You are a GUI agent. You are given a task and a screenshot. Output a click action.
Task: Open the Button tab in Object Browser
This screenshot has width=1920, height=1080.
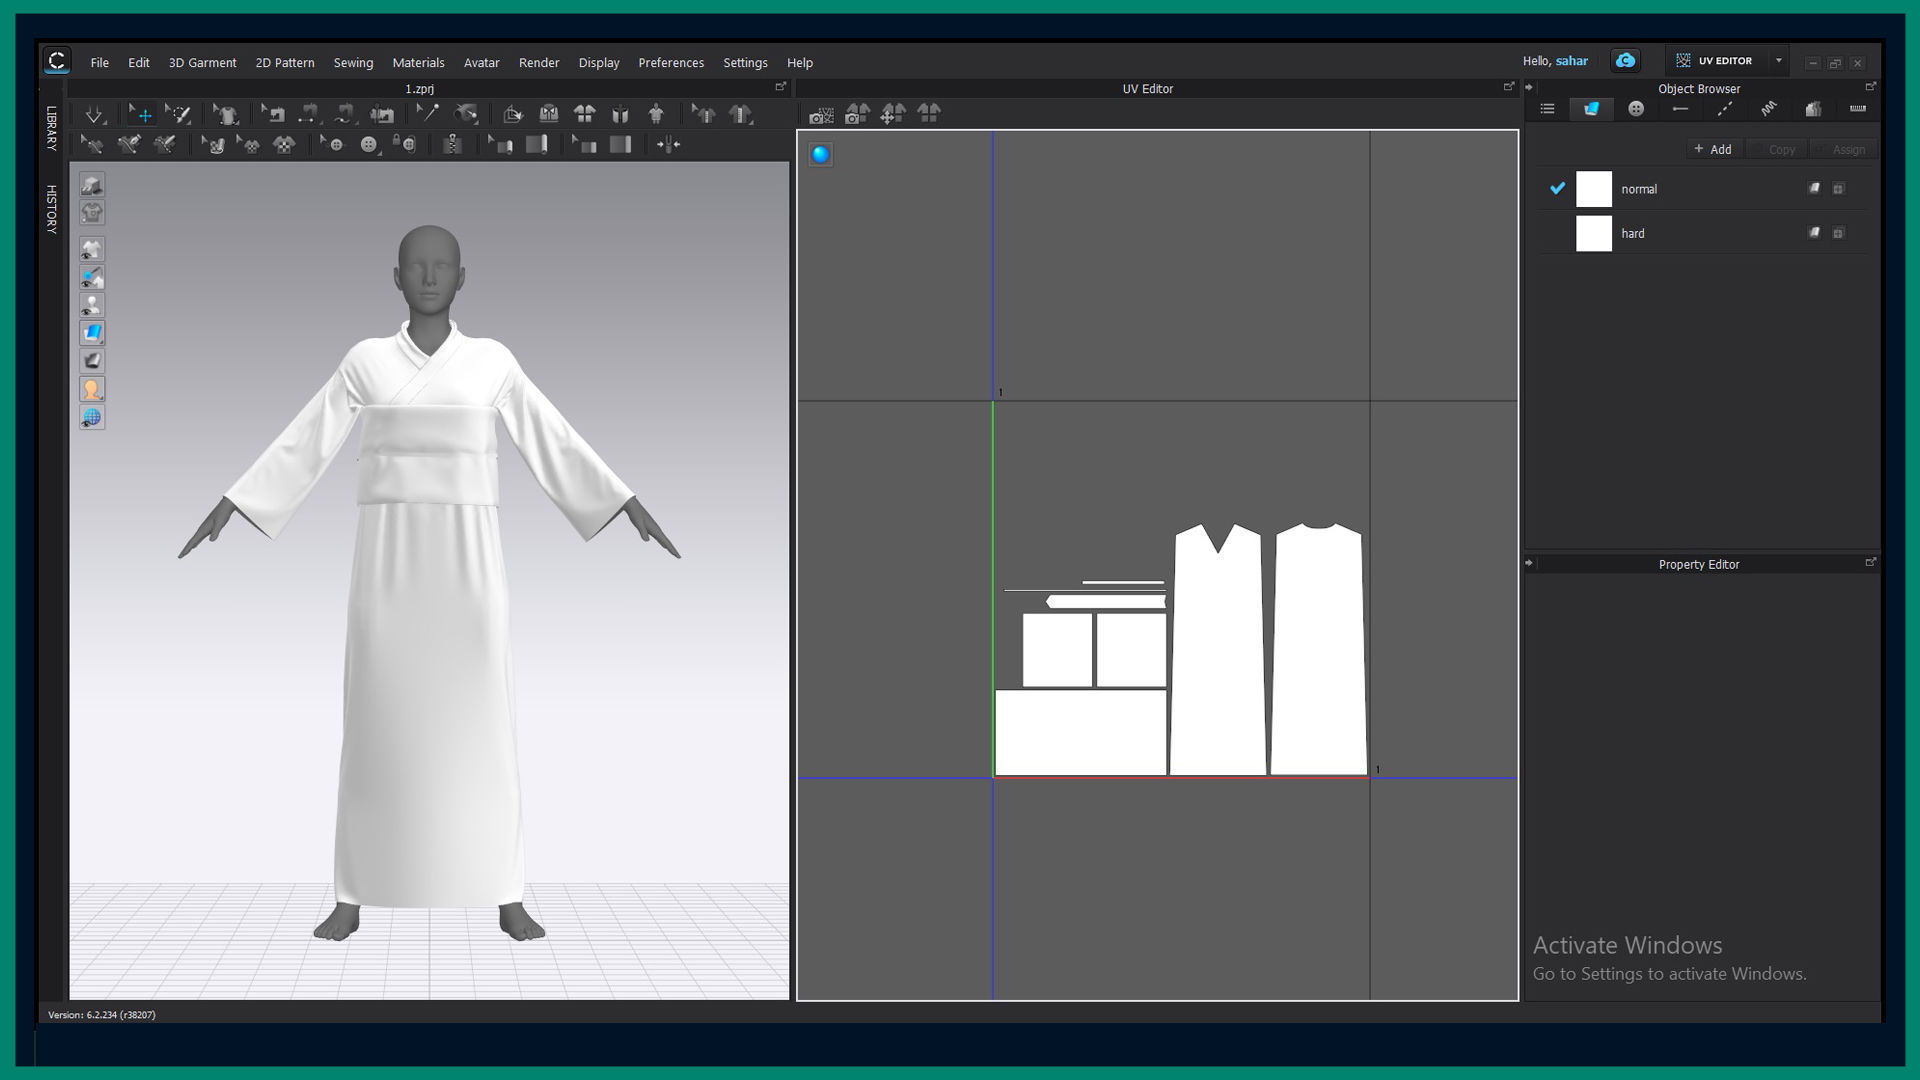pos(1636,109)
